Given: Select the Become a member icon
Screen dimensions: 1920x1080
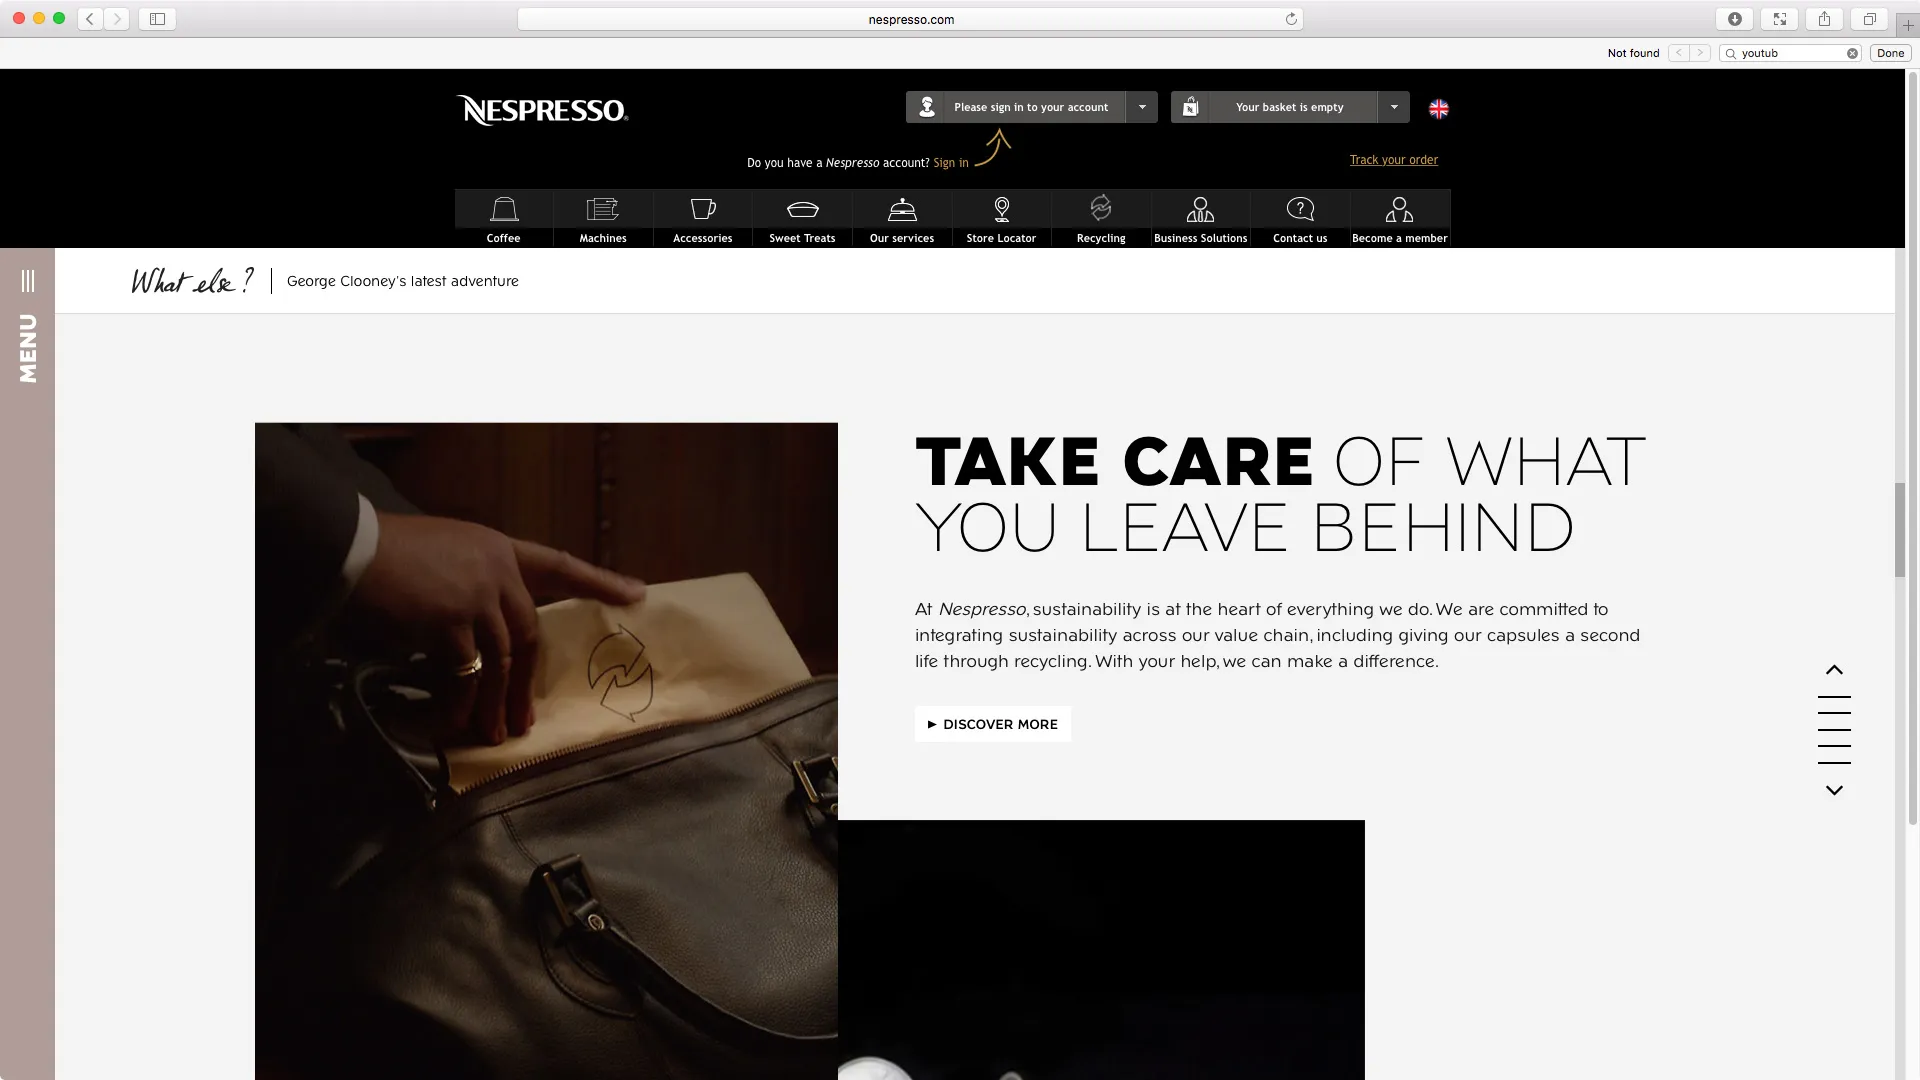Looking at the screenshot, I should point(1399,210).
